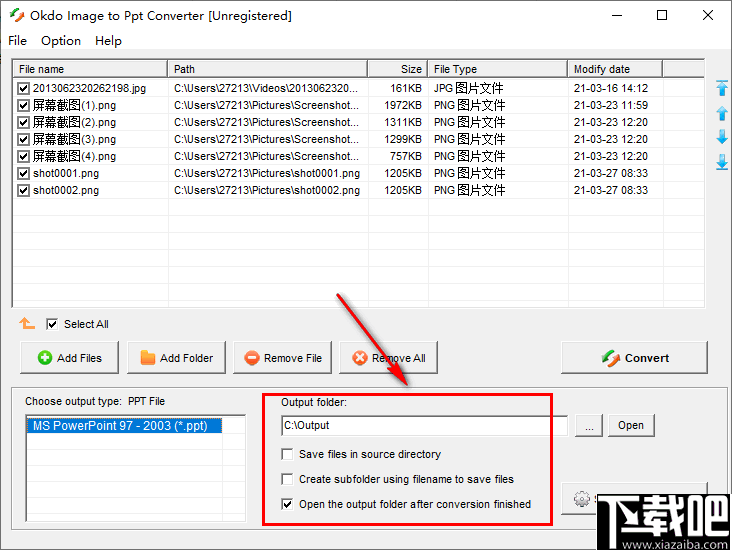The height and width of the screenshot is (550, 732).
Task: Disable Open the output folder after conversion
Action: pyautogui.click(x=287, y=504)
